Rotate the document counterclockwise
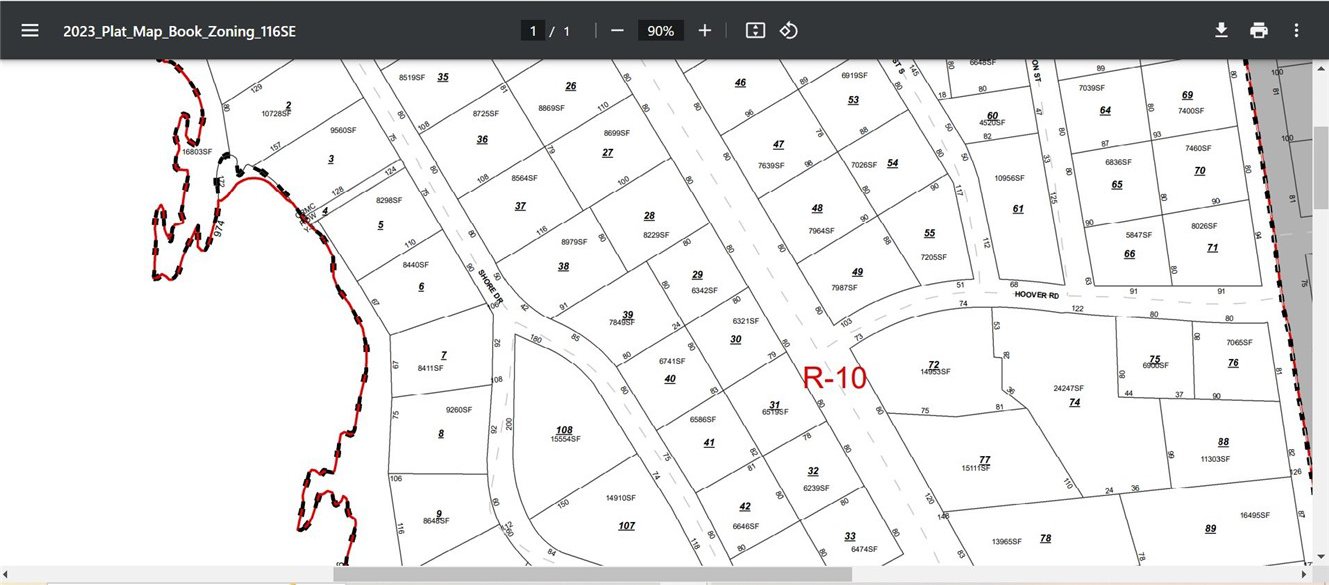Viewport: 1329px width, 585px height. (x=789, y=31)
